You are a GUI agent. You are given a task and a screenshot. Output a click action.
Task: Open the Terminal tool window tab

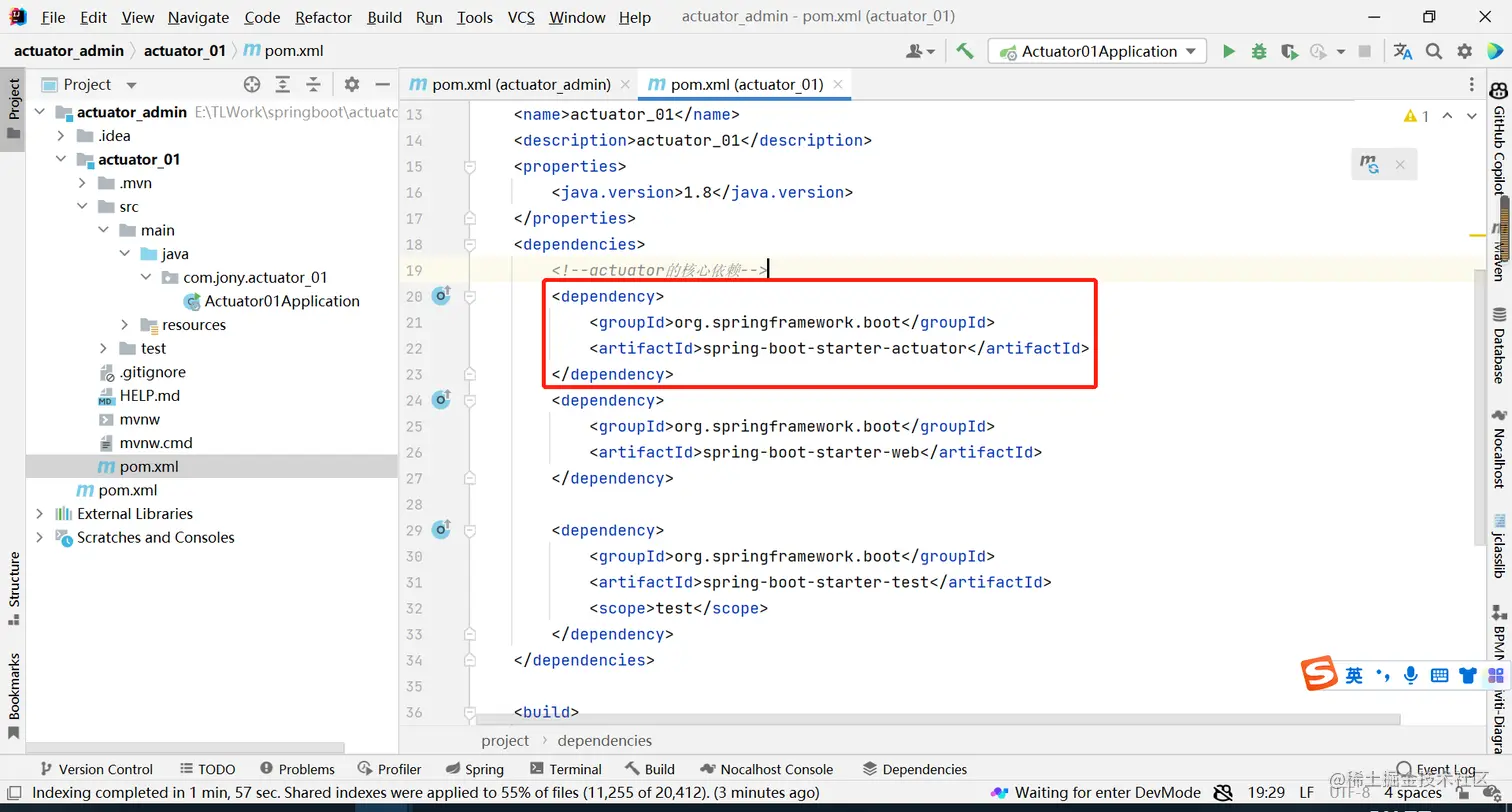click(x=566, y=769)
